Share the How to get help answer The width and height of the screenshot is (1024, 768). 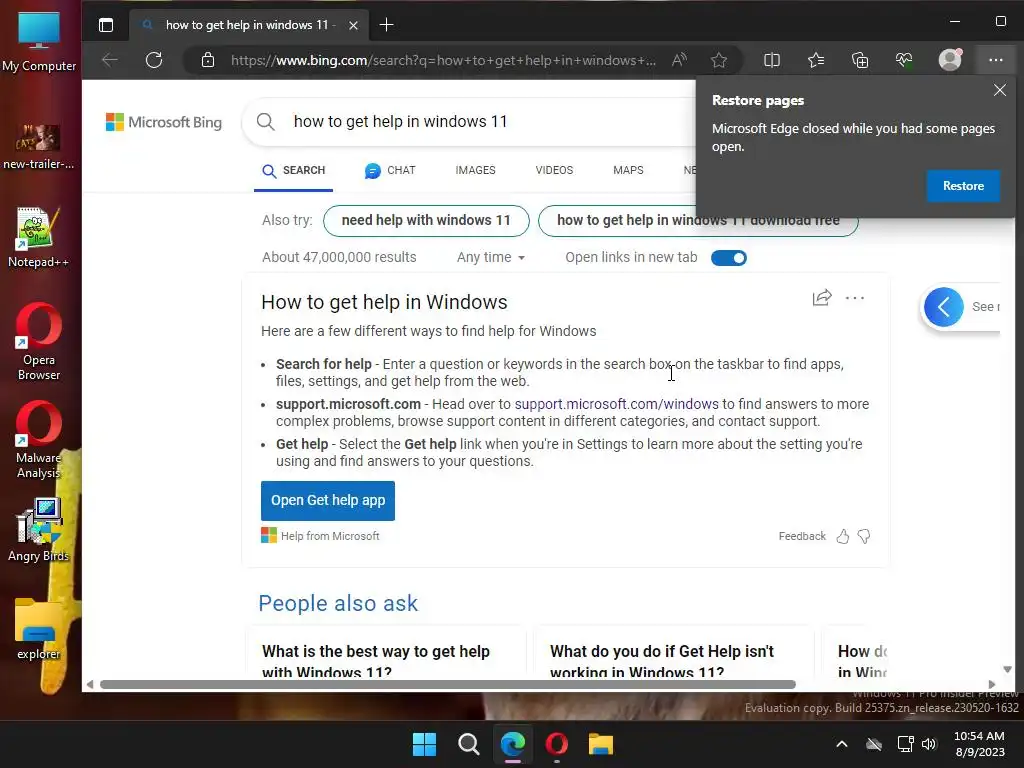(x=822, y=298)
